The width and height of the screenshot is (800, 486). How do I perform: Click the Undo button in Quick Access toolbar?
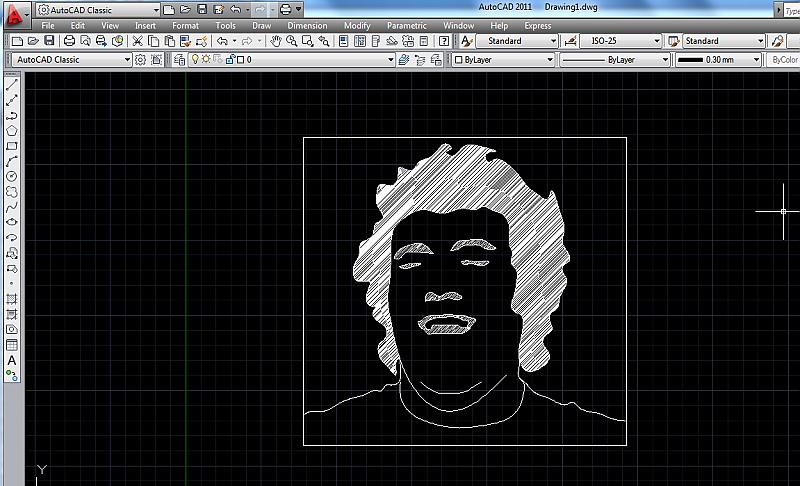[234, 9]
